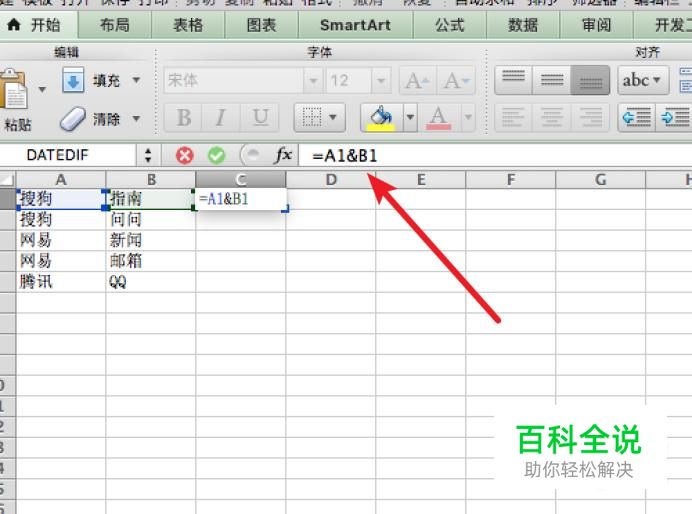Click cell A1 containing 搜狗
Screen dimensions: 692x514
pyautogui.click(x=61, y=199)
